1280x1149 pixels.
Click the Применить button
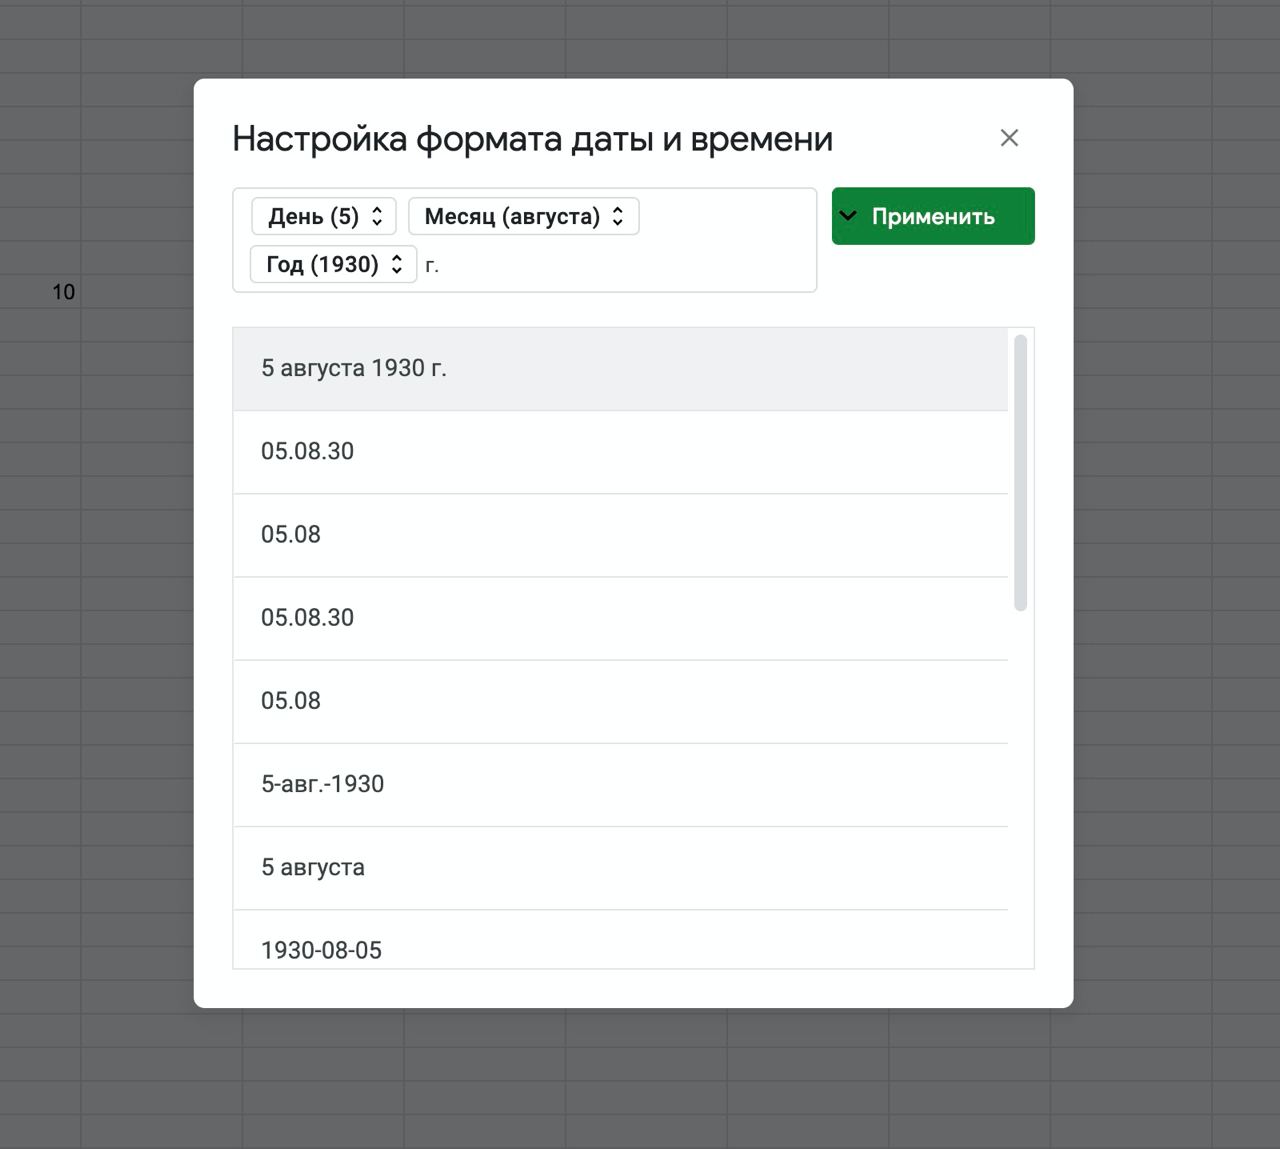(933, 216)
